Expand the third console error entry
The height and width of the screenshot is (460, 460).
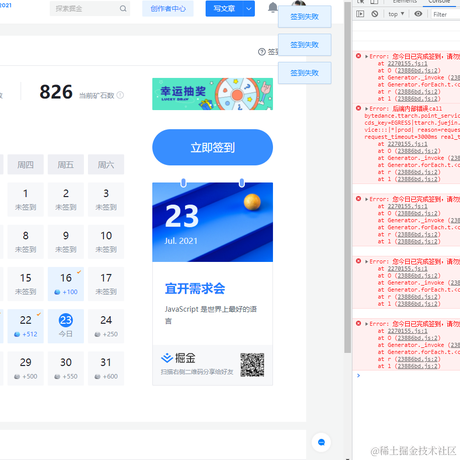(x=366, y=199)
